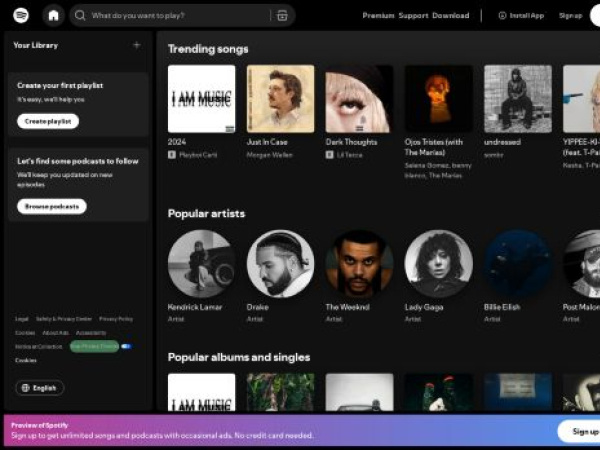Open the Premium link

[378, 15]
